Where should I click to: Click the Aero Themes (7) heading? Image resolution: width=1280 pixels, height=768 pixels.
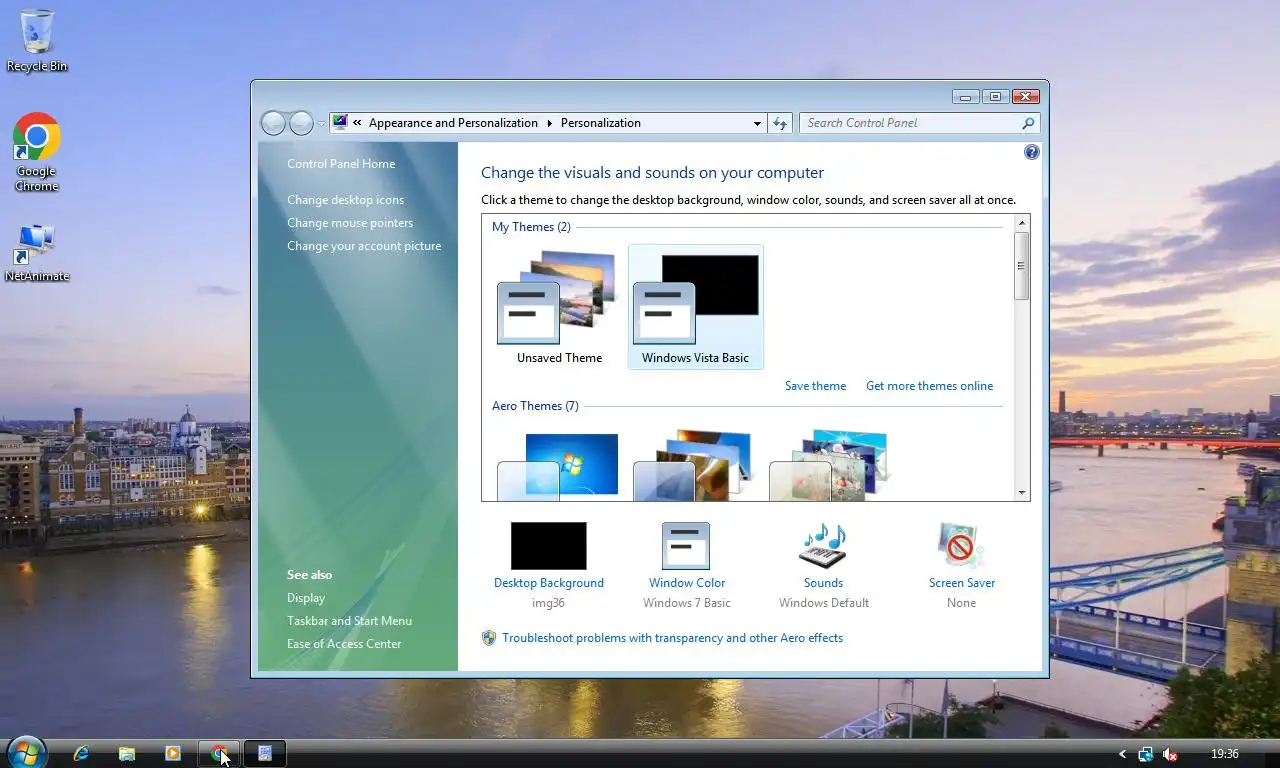click(x=535, y=406)
